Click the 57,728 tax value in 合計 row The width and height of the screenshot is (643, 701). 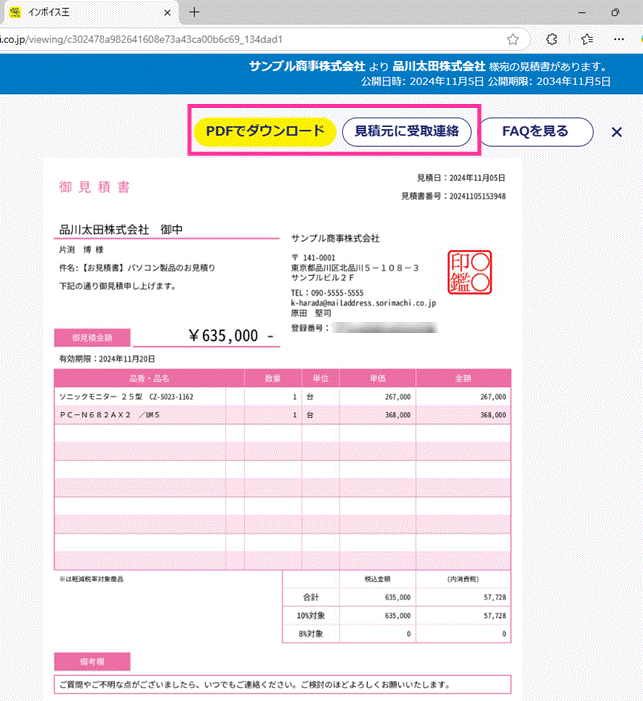[x=495, y=597]
